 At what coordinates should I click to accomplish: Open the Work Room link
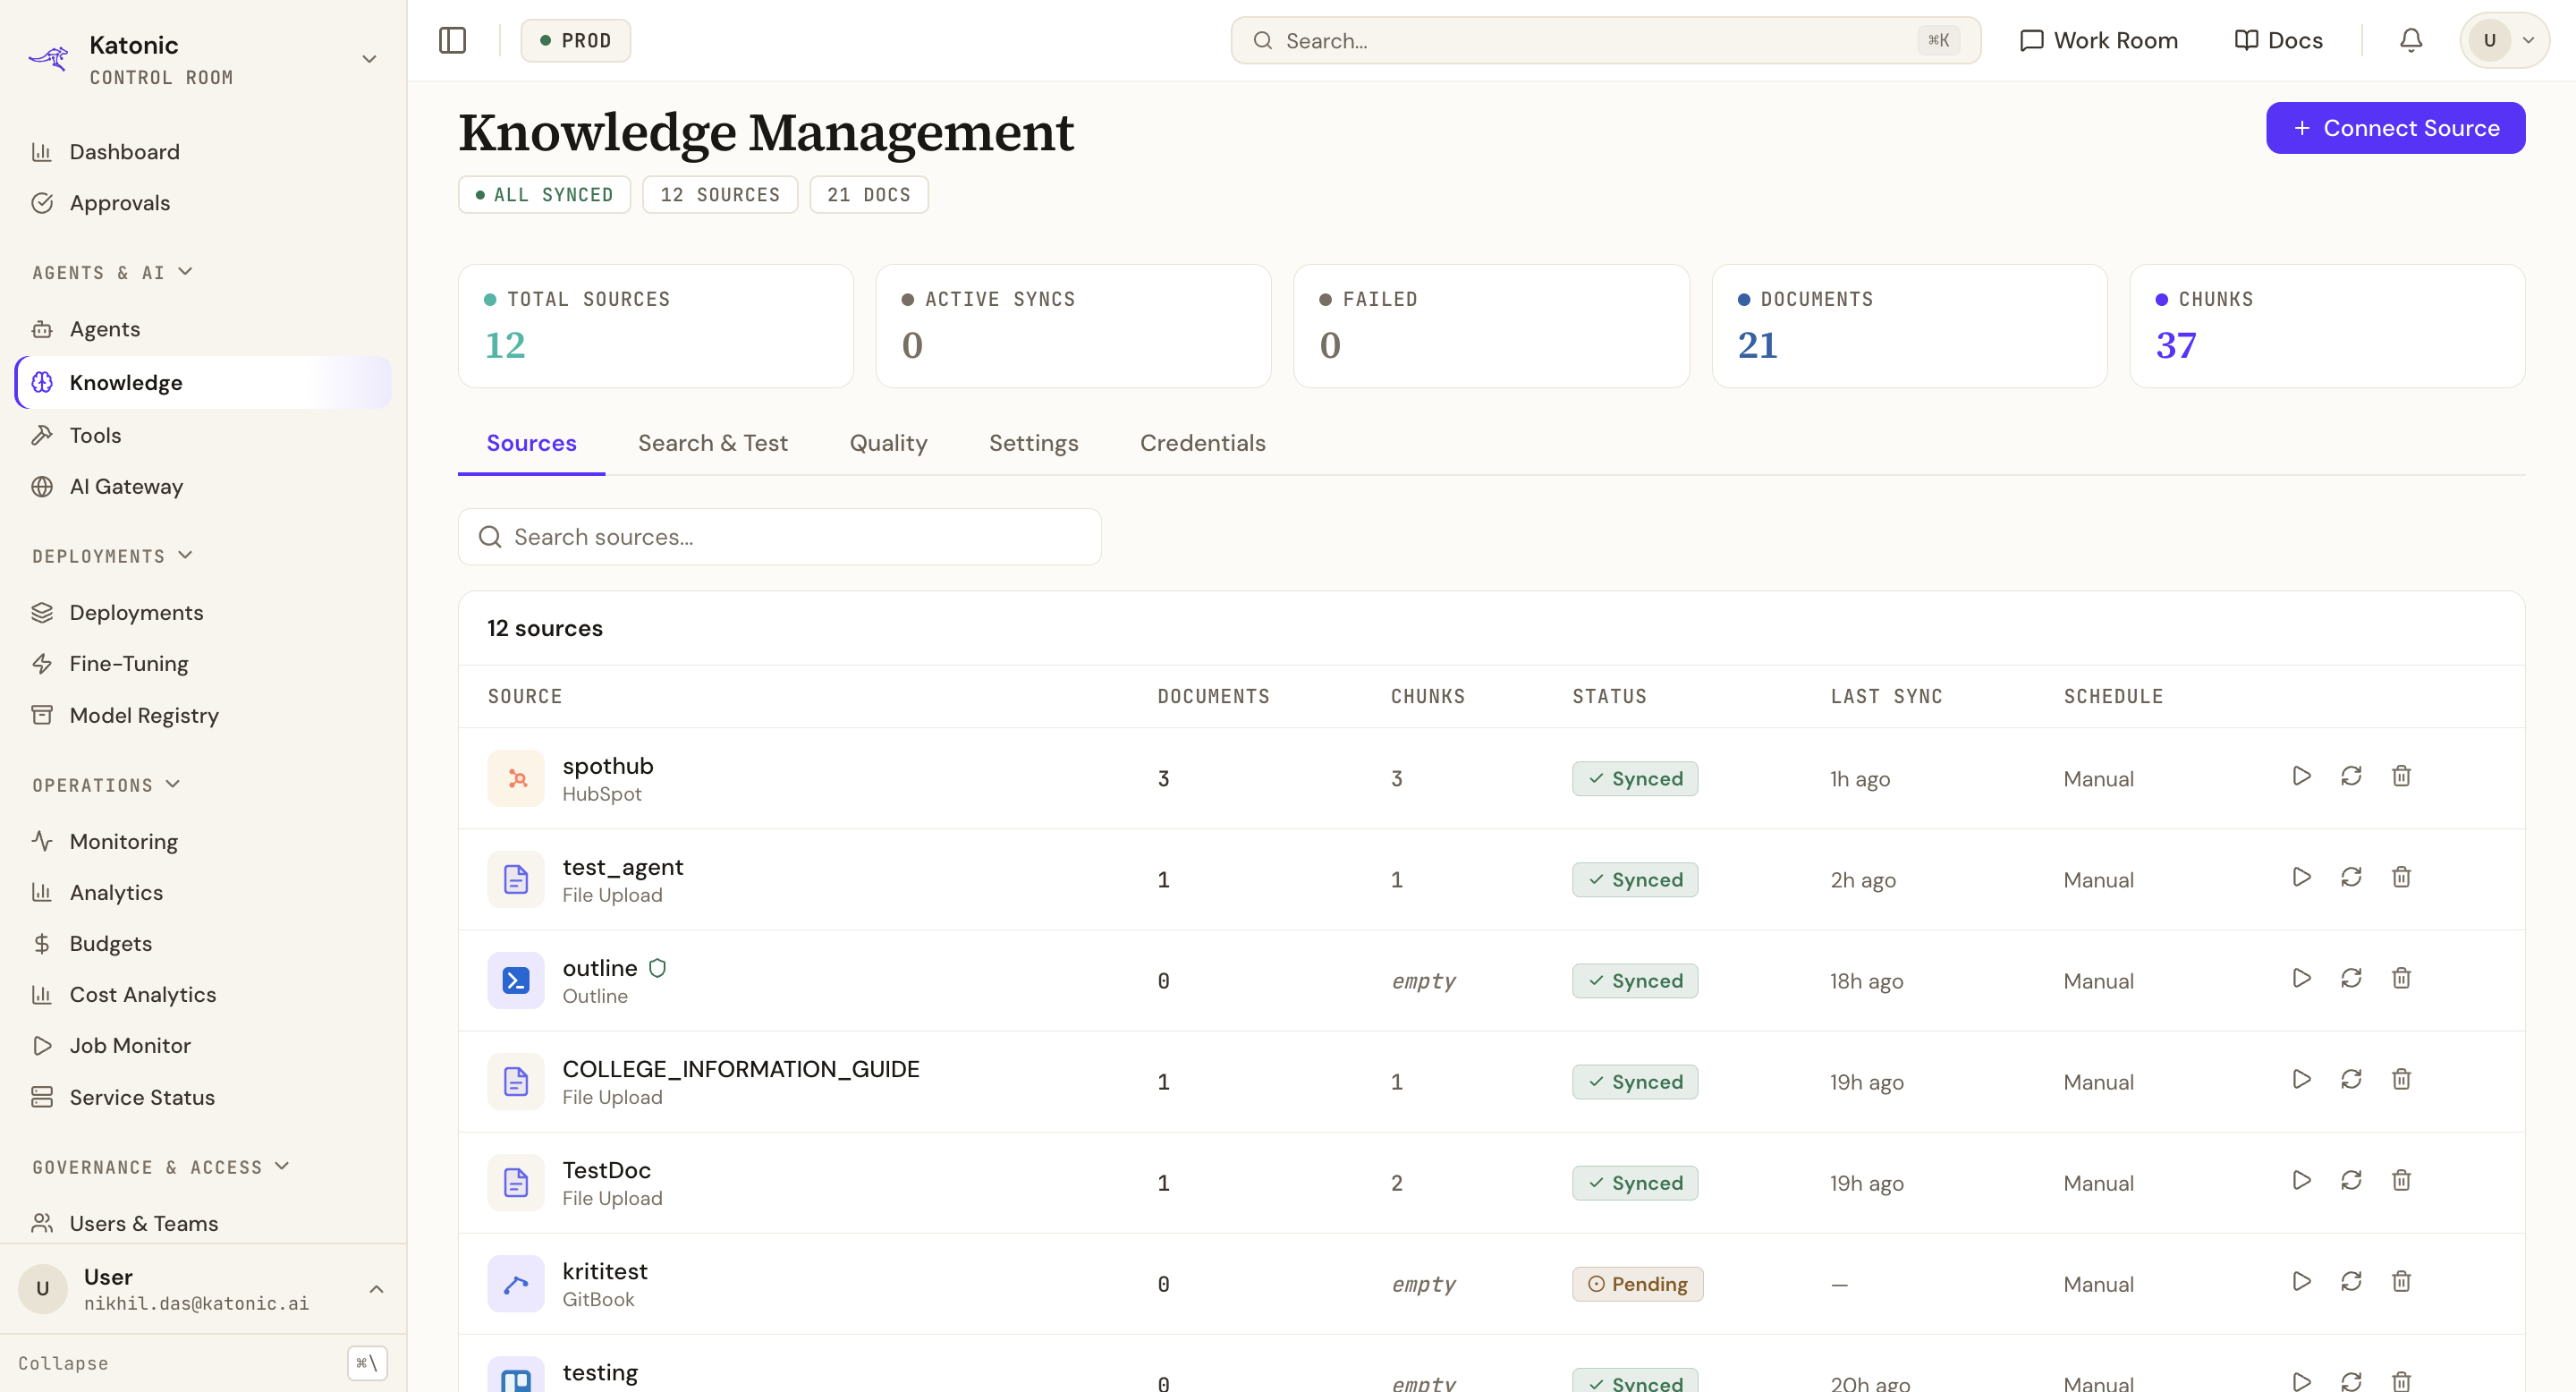coord(2098,40)
